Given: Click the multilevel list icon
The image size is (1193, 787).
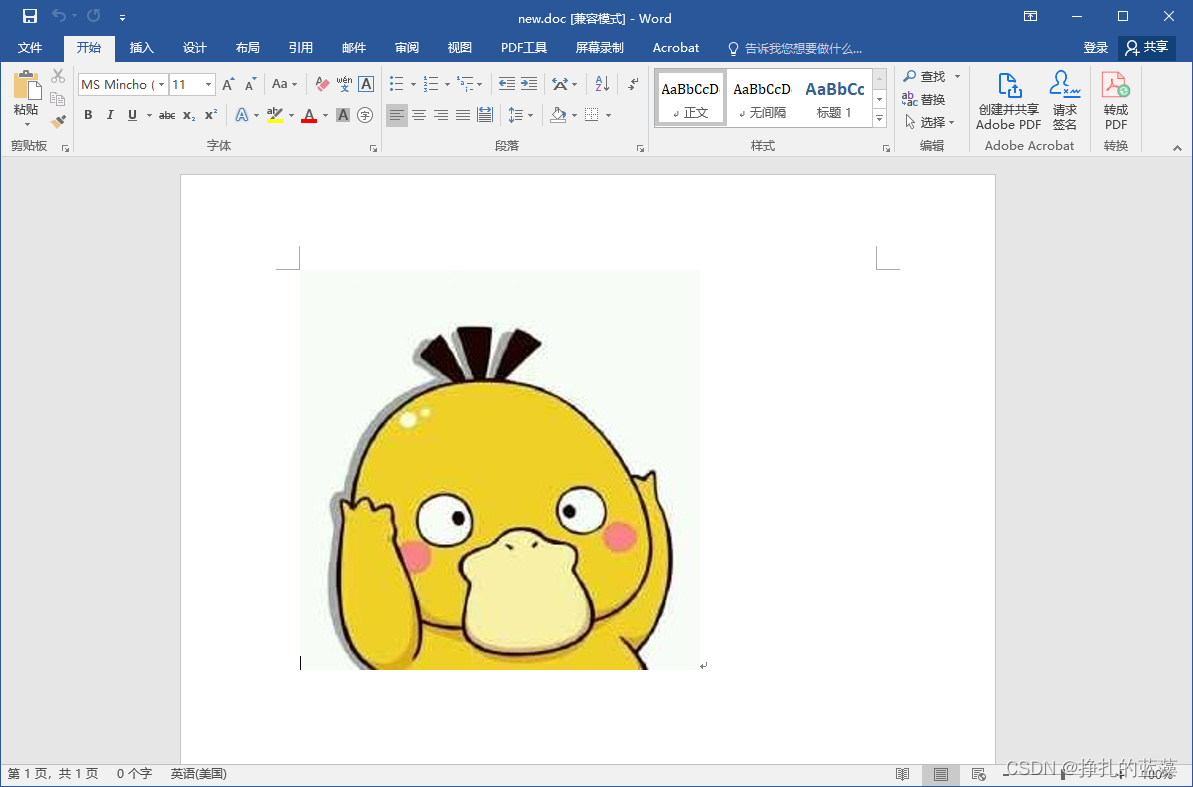Looking at the screenshot, I should coord(464,84).
